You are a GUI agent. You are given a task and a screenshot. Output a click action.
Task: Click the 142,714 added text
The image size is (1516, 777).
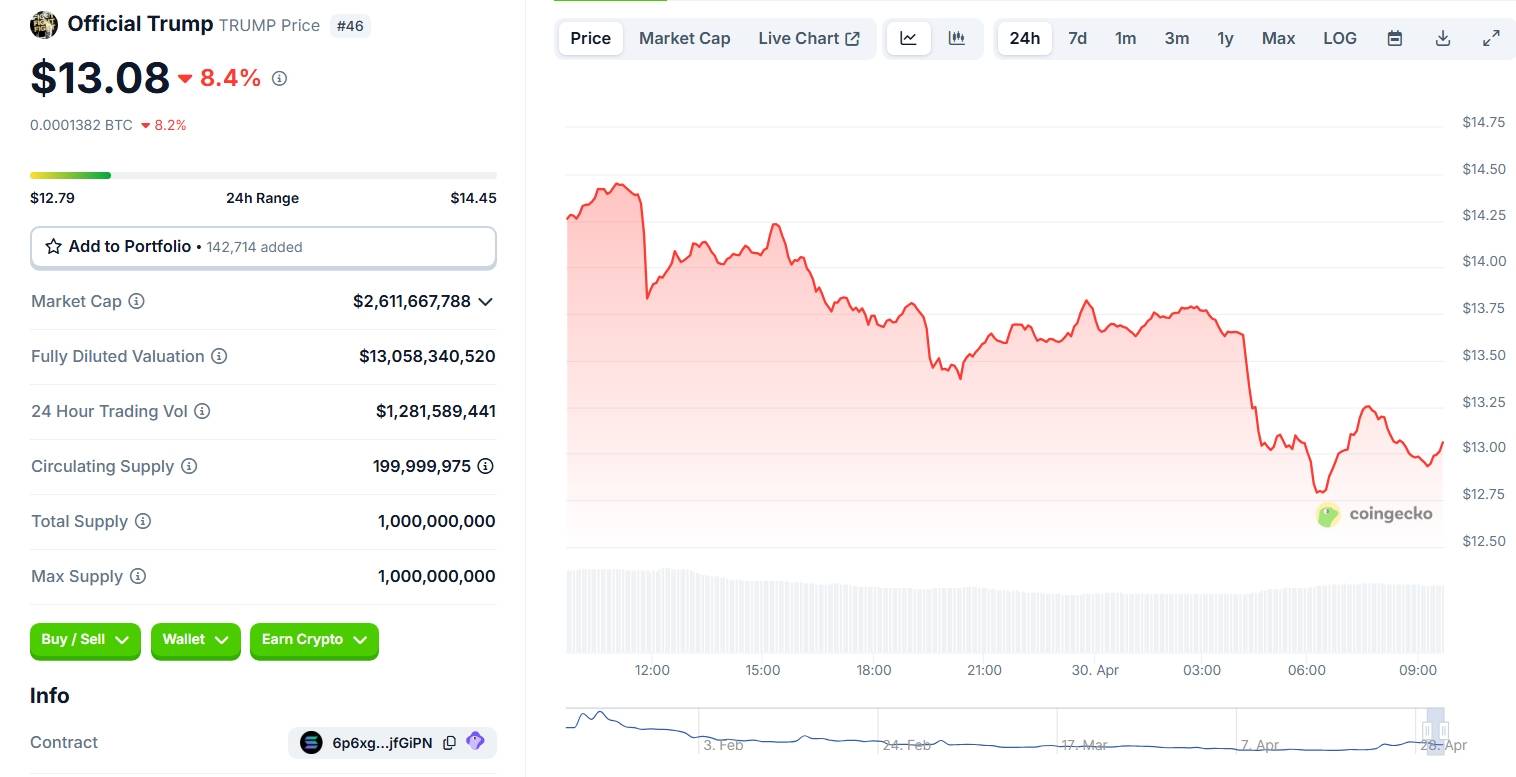click(x=254, y=247)
